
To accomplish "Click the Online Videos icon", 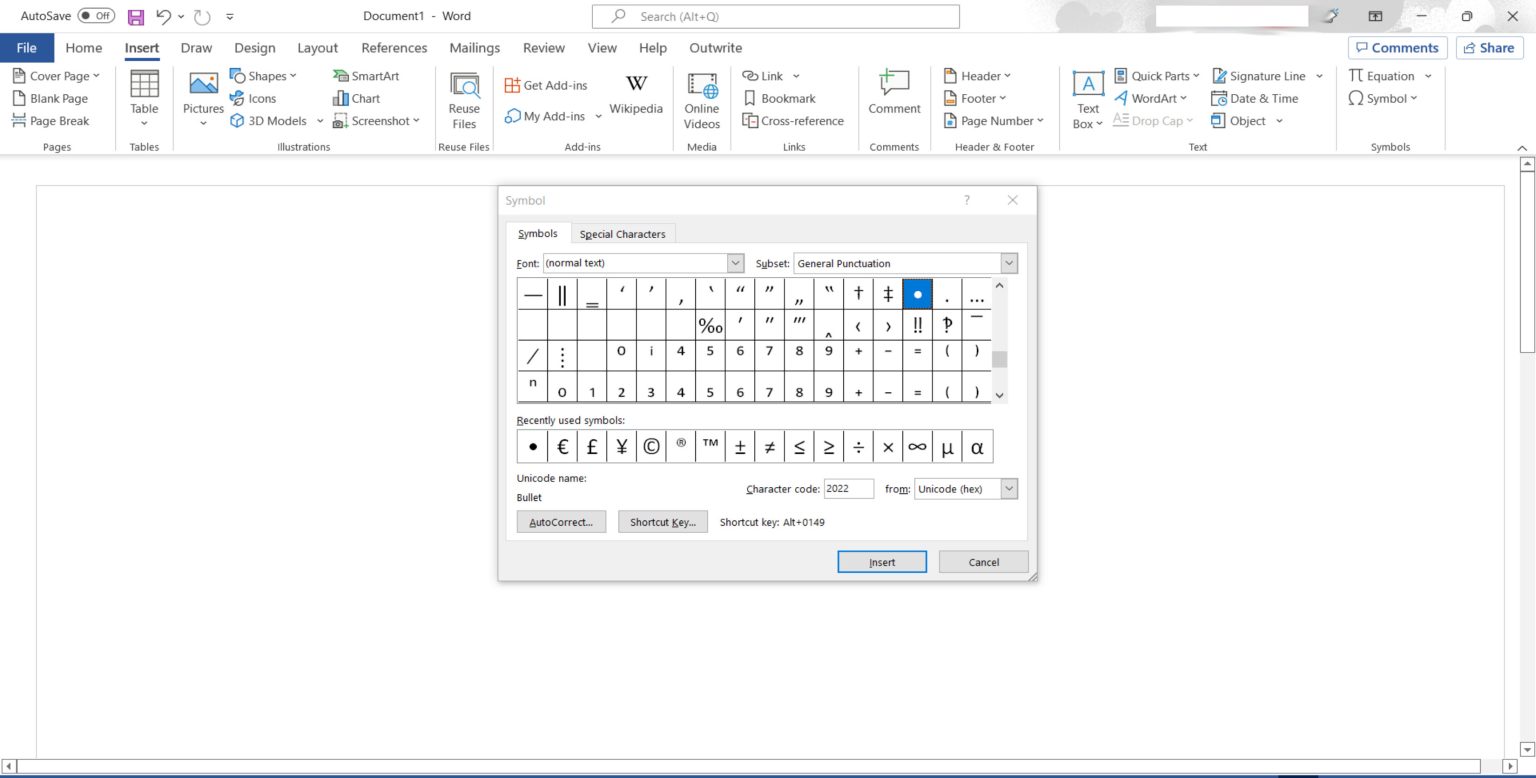I will point(701,88).
